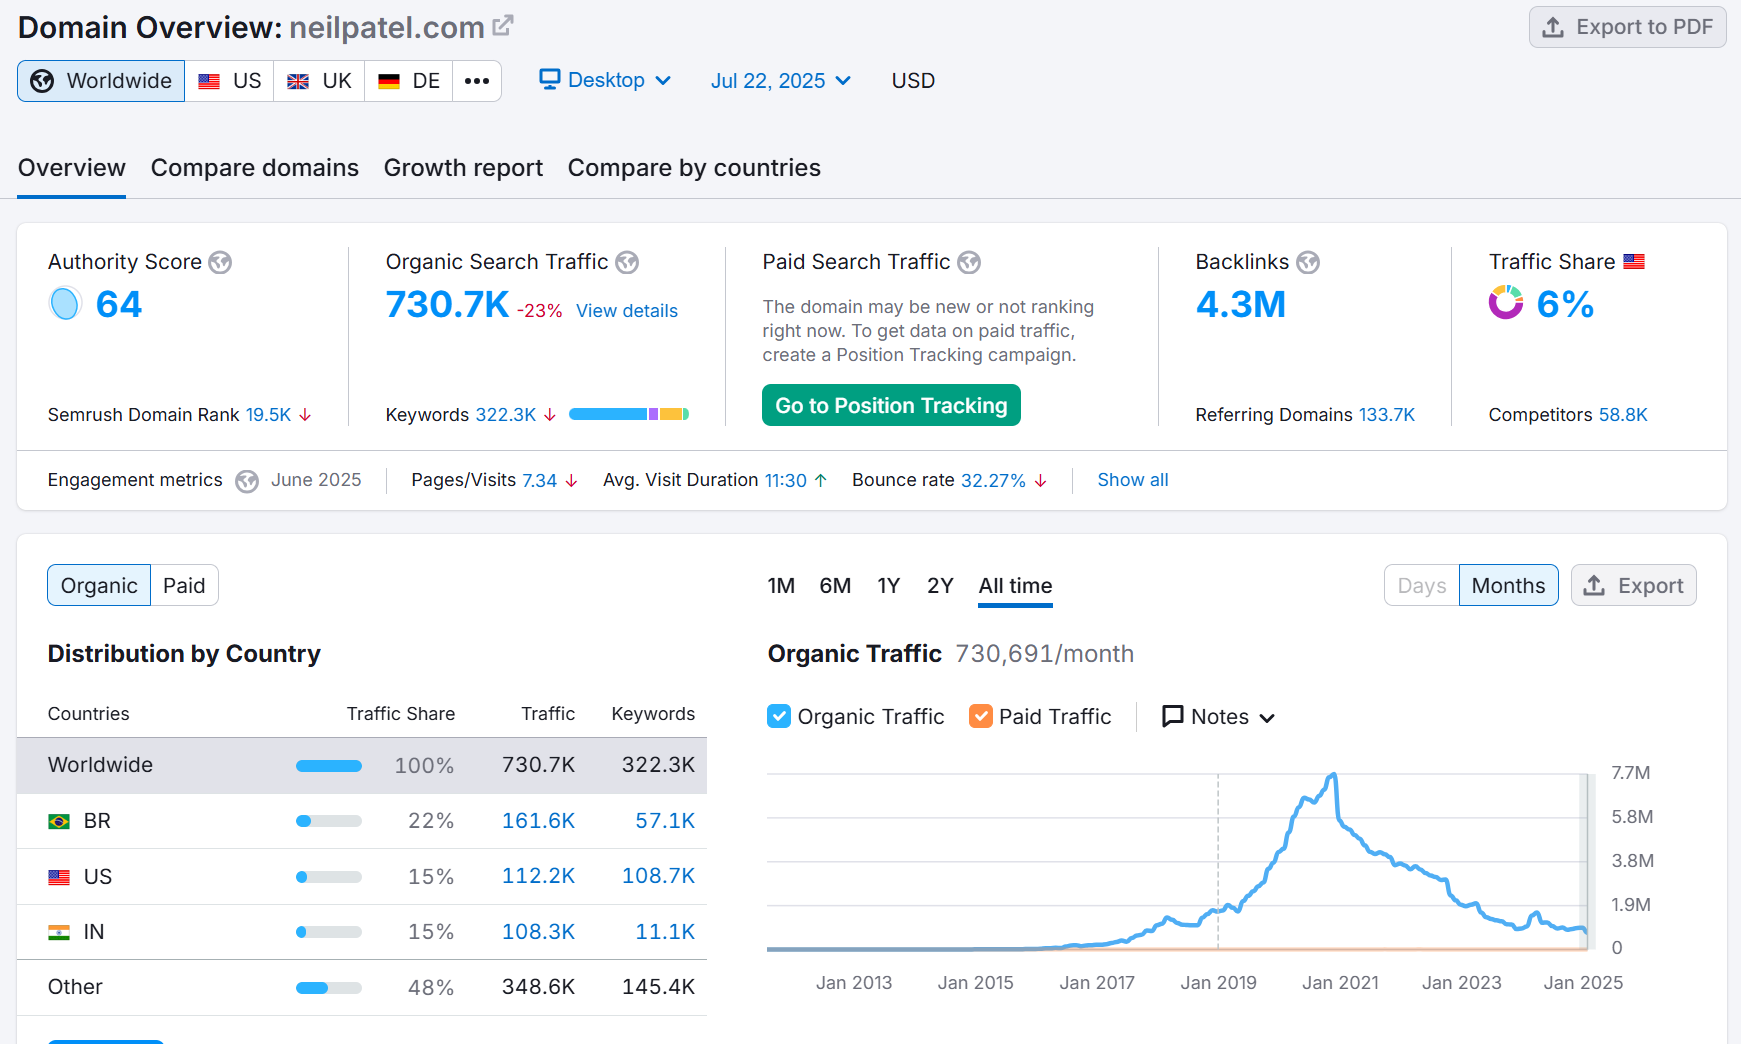Open the Desktop device dropdown

click(x=605, y=80)
